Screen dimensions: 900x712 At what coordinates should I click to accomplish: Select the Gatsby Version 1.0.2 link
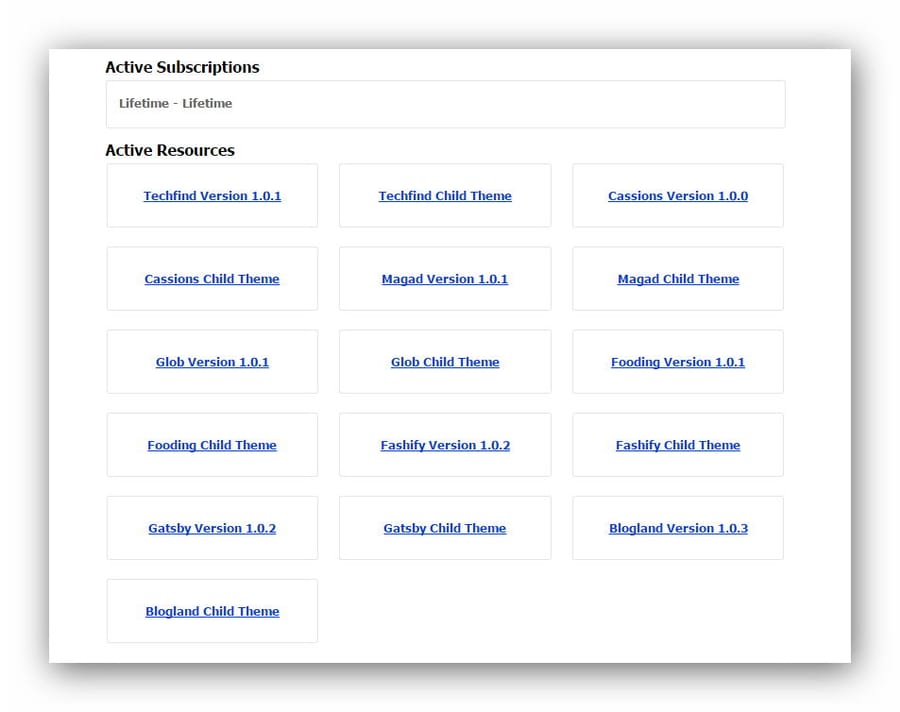212,529
